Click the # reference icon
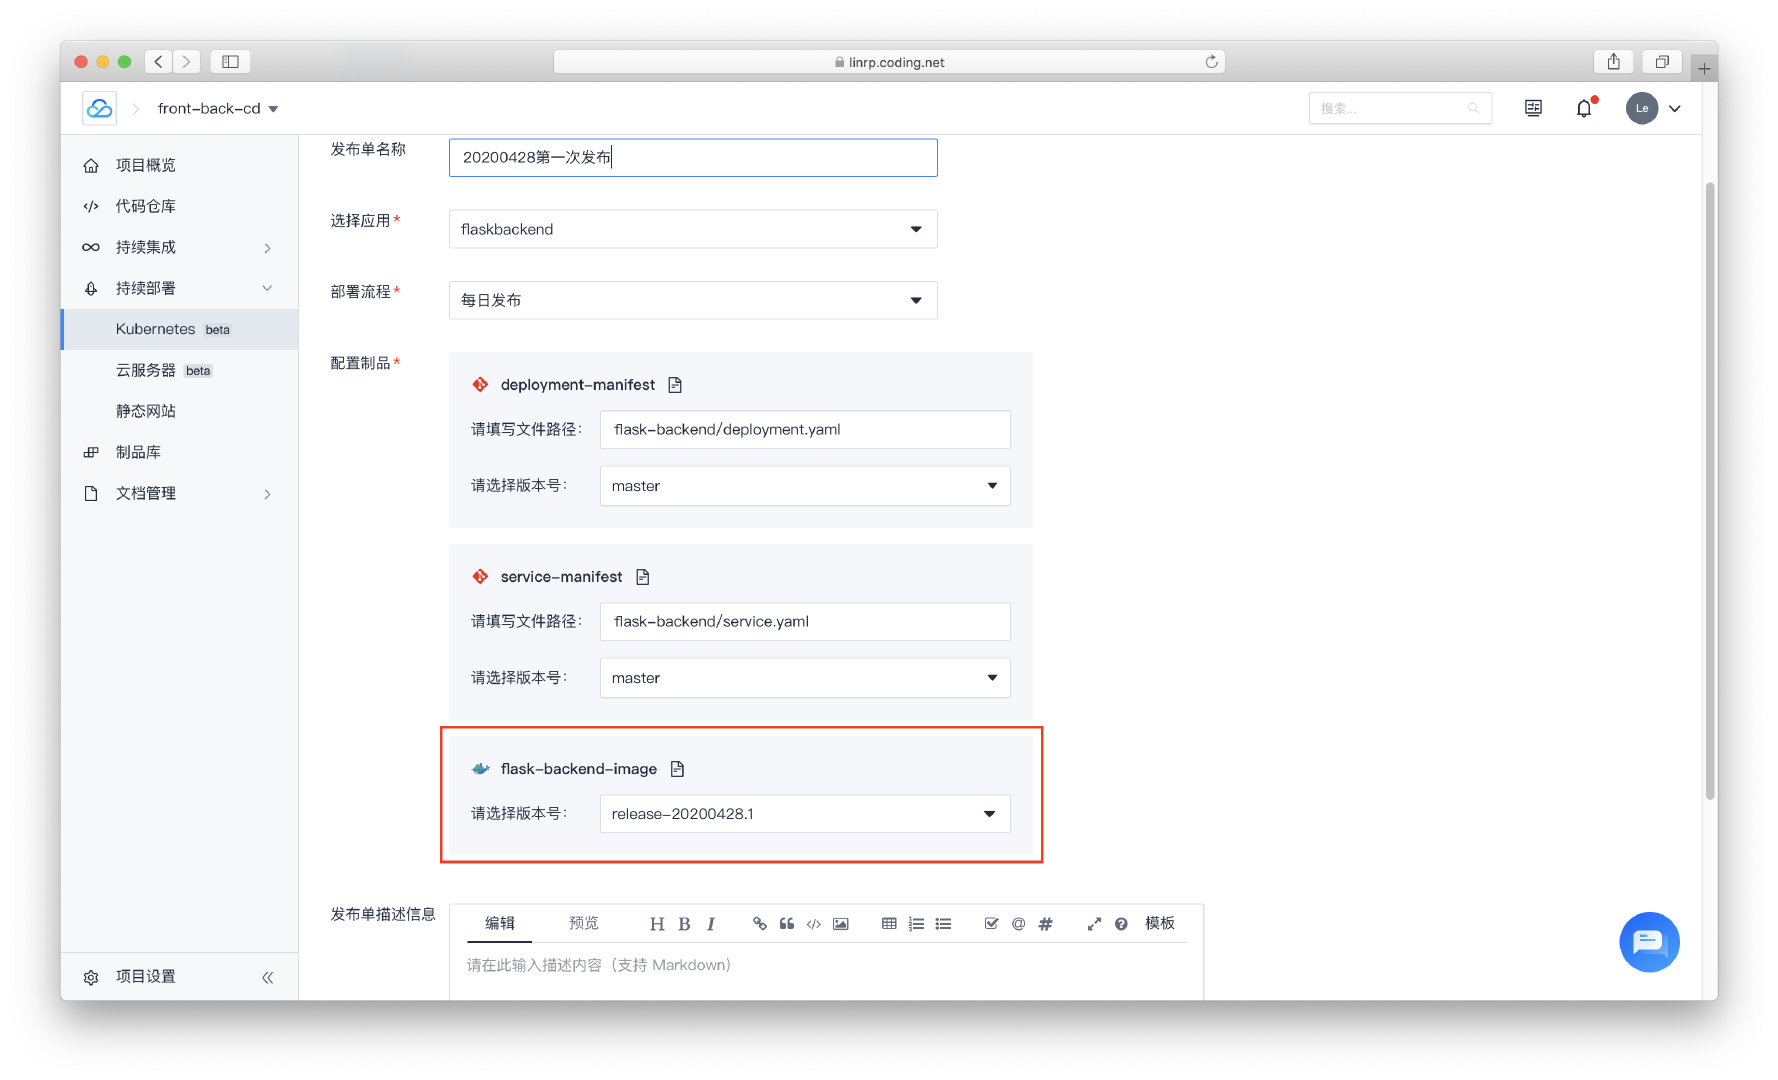1778x1080 pixels. click(x=1045, y=924)
